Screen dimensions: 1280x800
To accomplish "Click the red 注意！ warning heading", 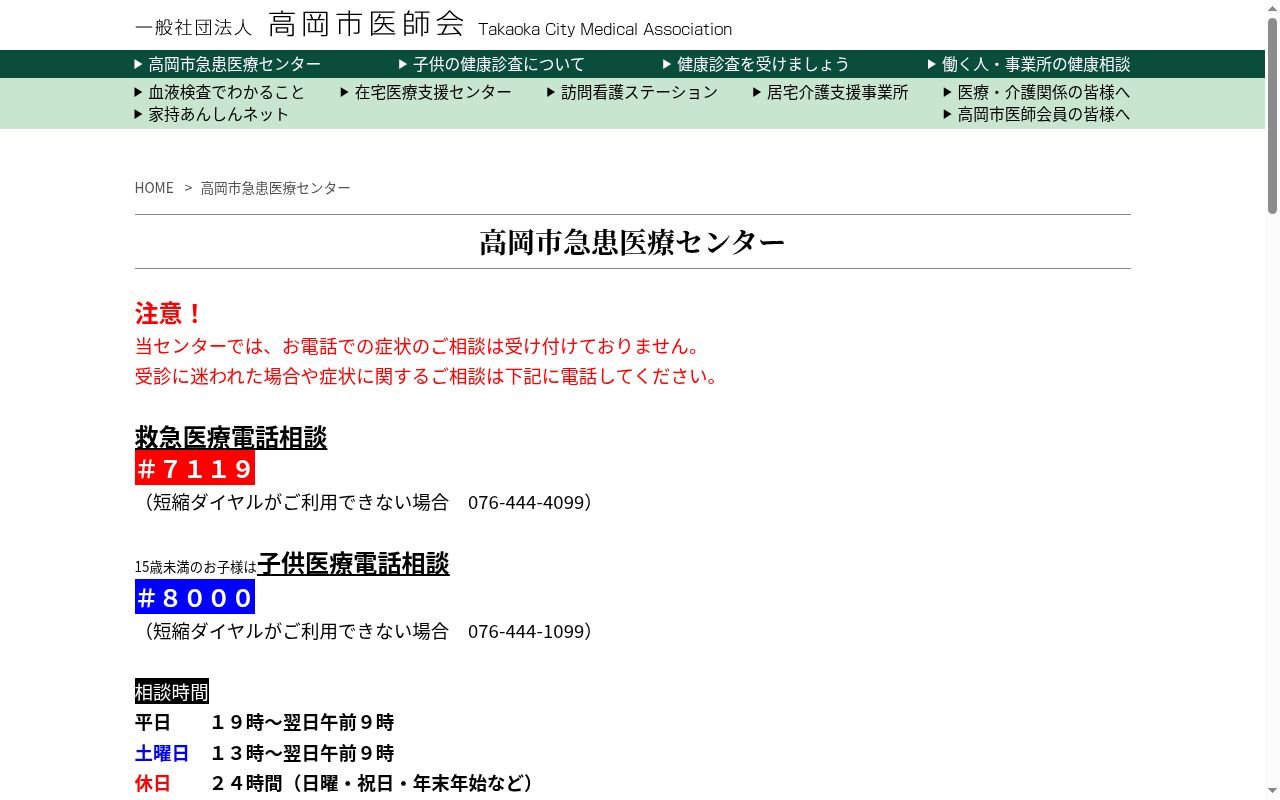I will pyautogui.click(x=170, y=313).
